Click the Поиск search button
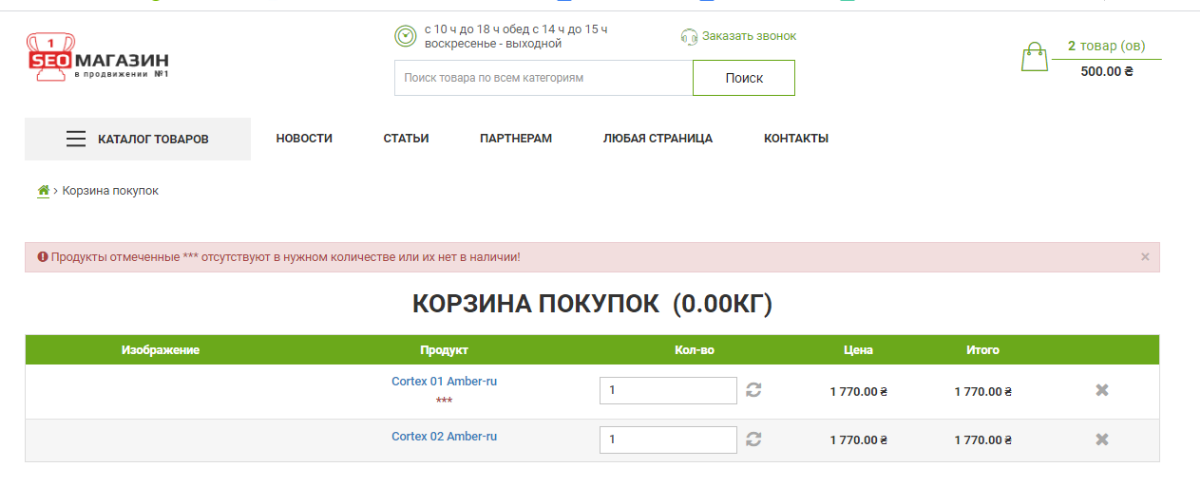This screenshot has width=1200, height=504. pos(744,78)
